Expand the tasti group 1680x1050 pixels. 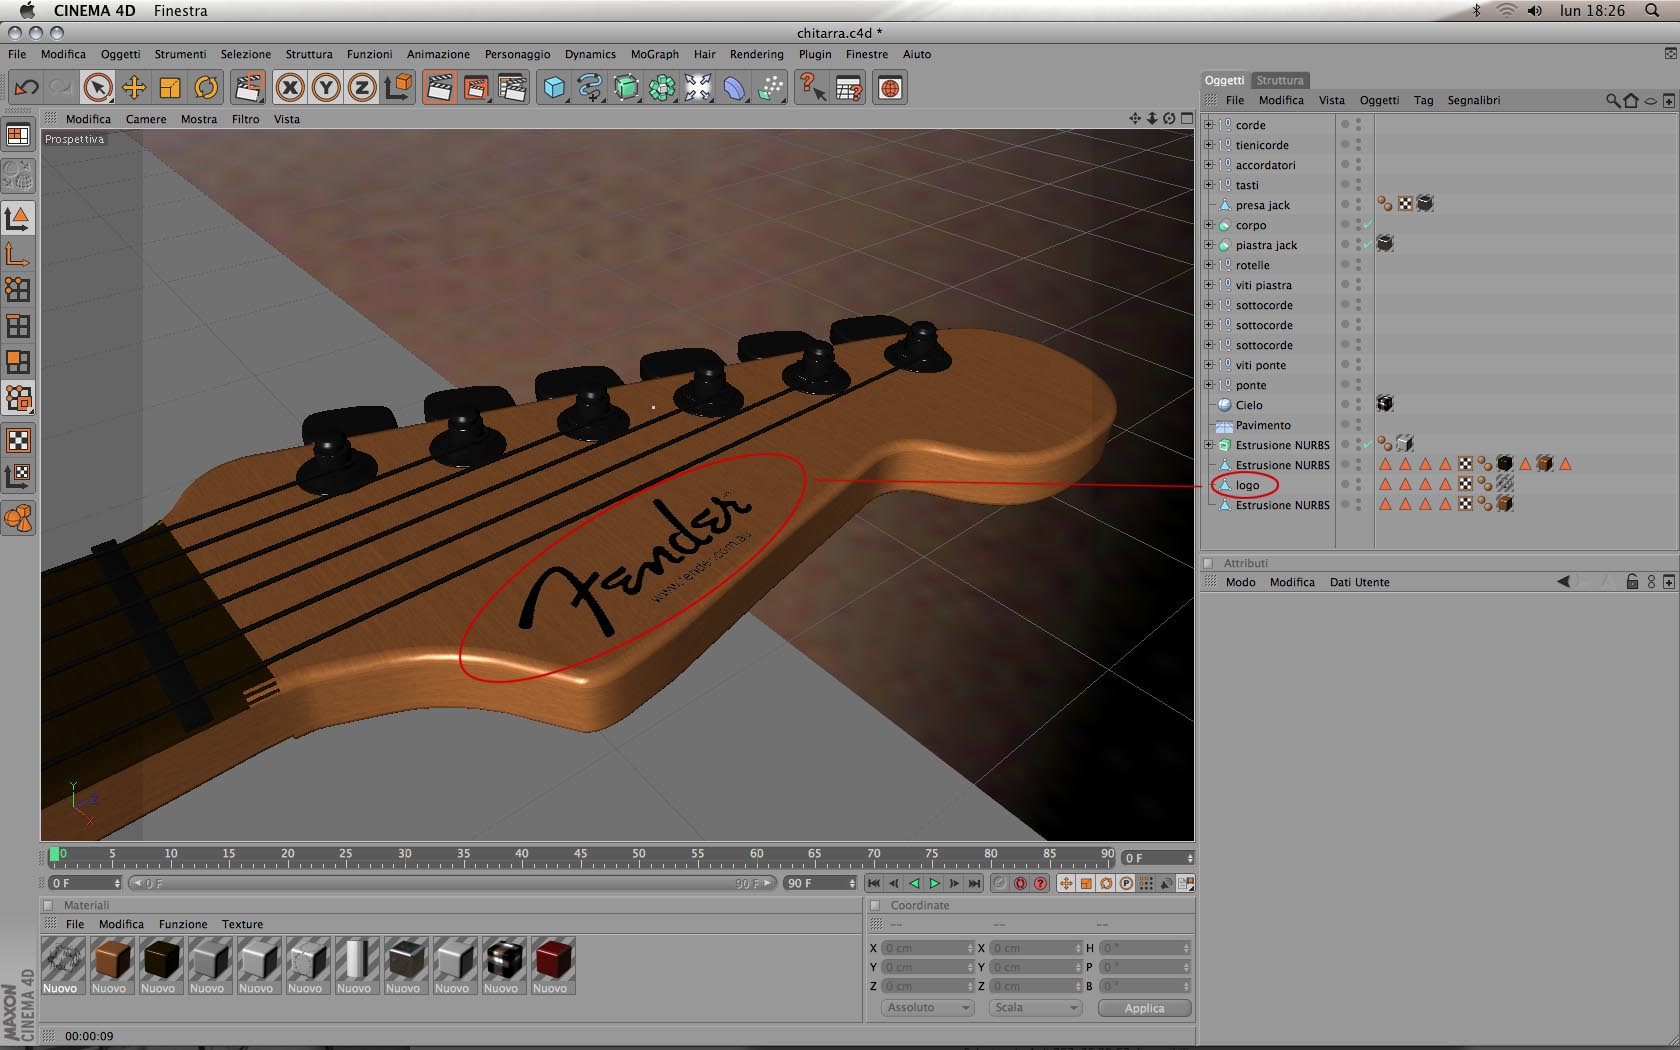point(1208,185)
